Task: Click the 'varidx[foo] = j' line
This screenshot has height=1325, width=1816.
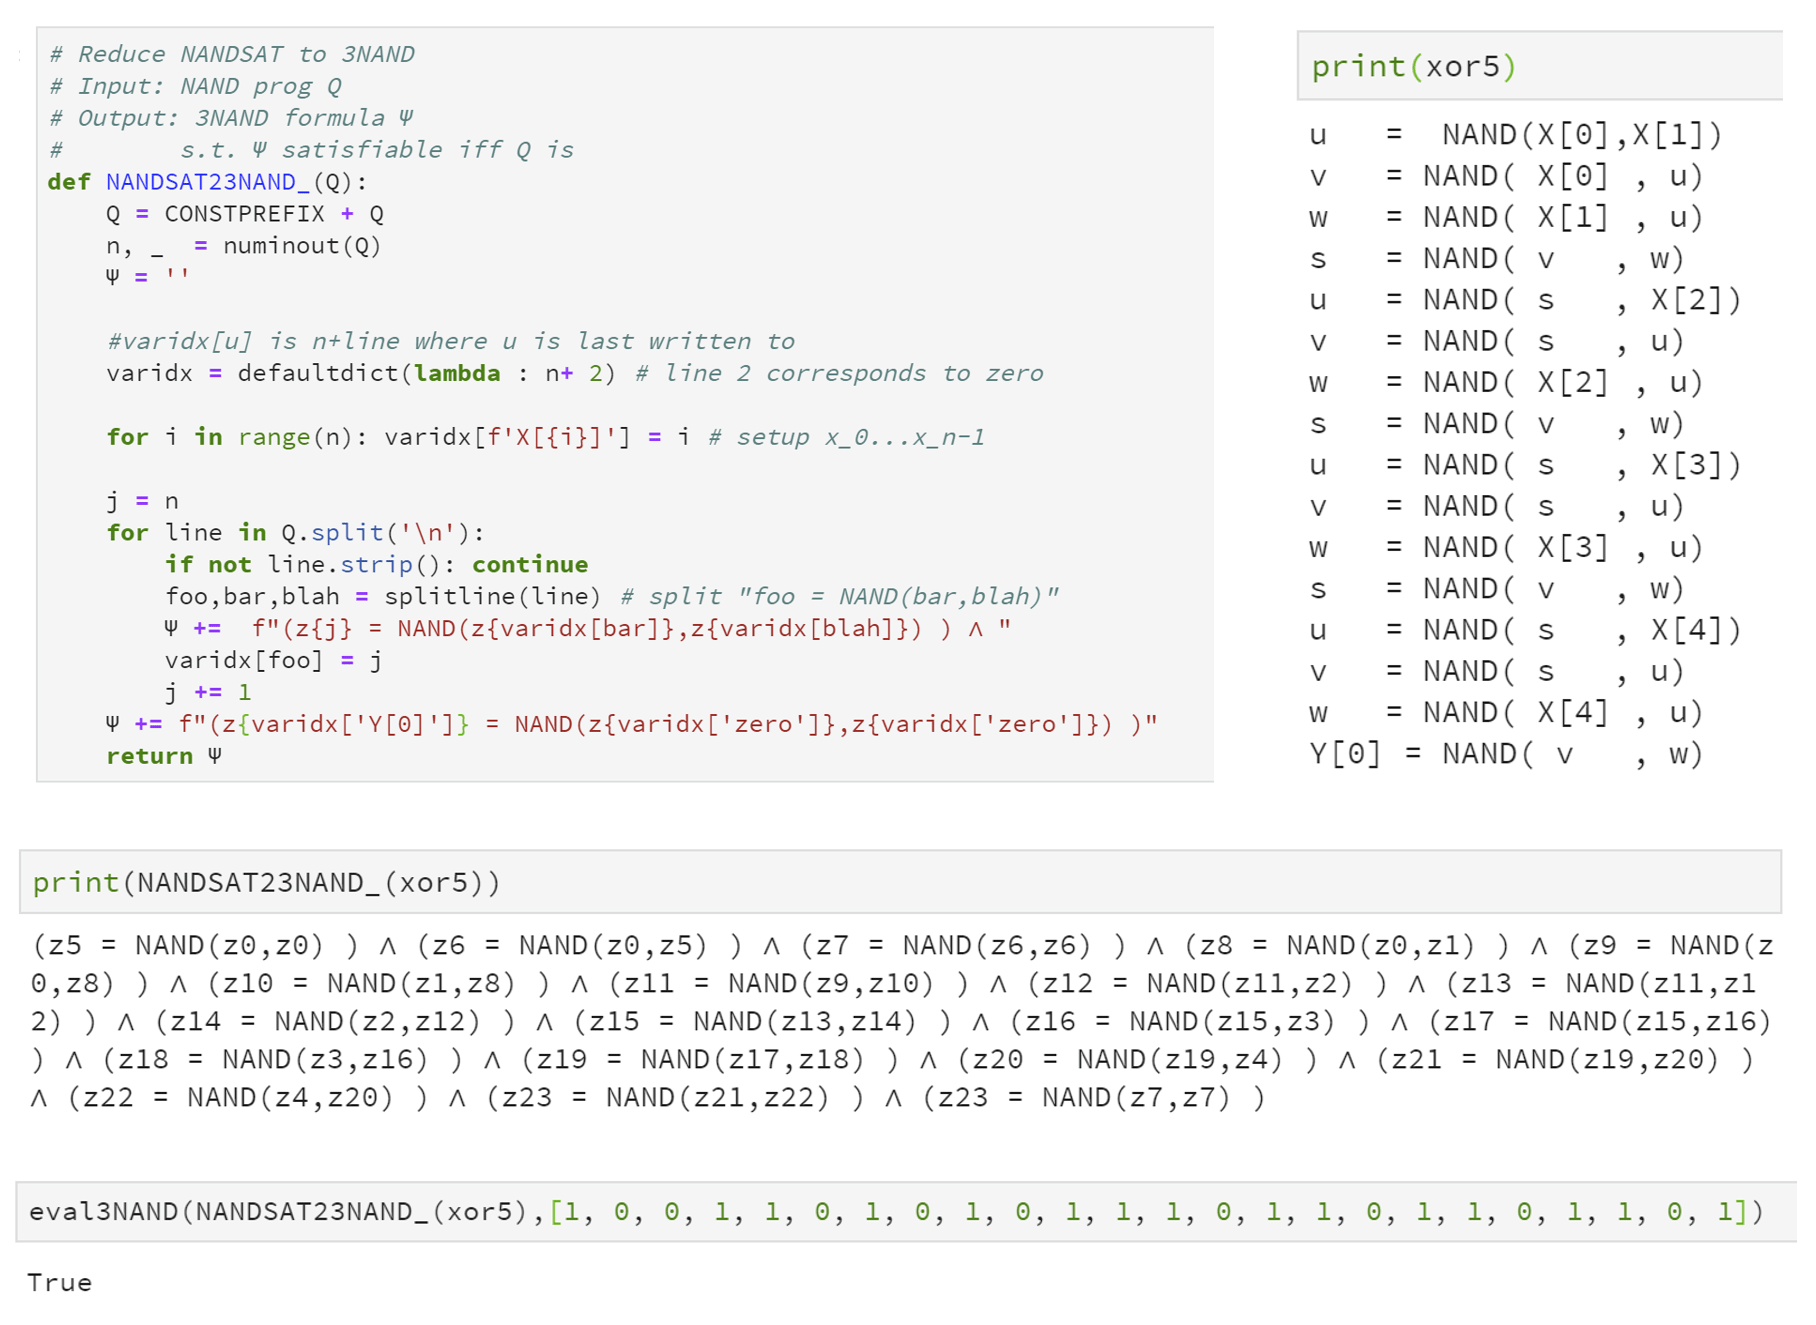Action: (x=273, y=660)
